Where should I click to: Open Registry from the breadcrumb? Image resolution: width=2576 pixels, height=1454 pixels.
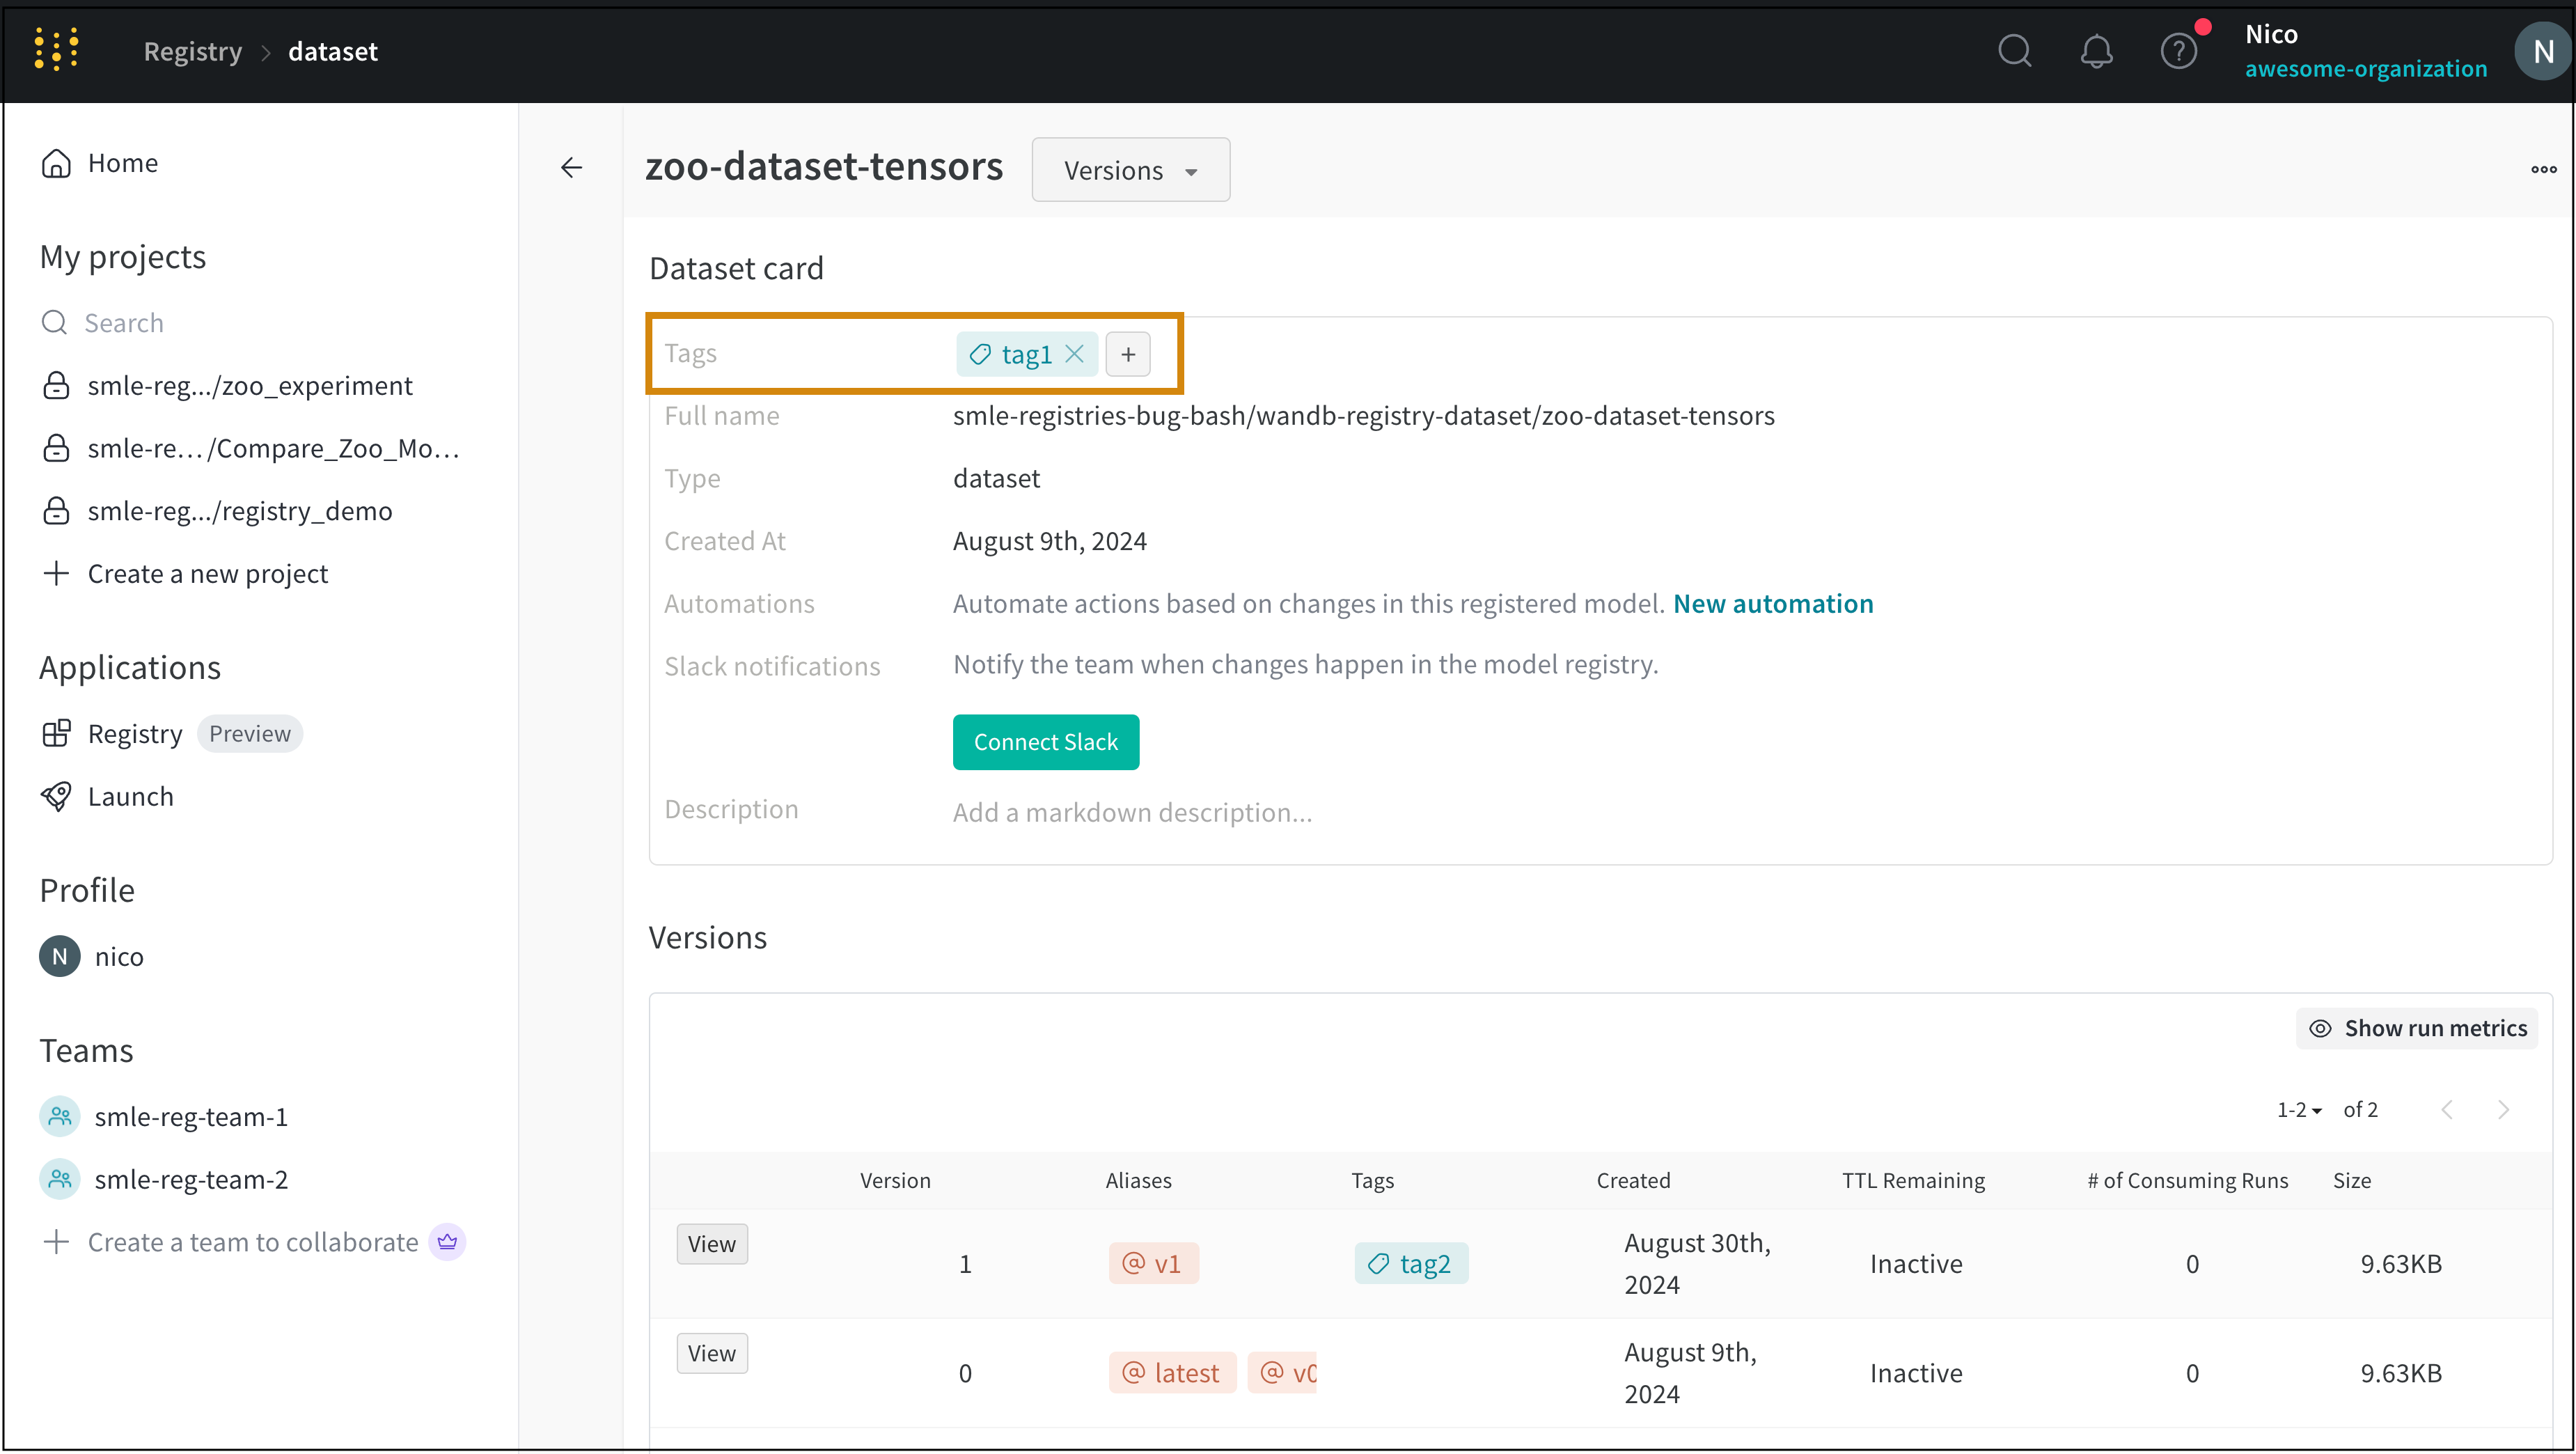[x=192, y=50]
